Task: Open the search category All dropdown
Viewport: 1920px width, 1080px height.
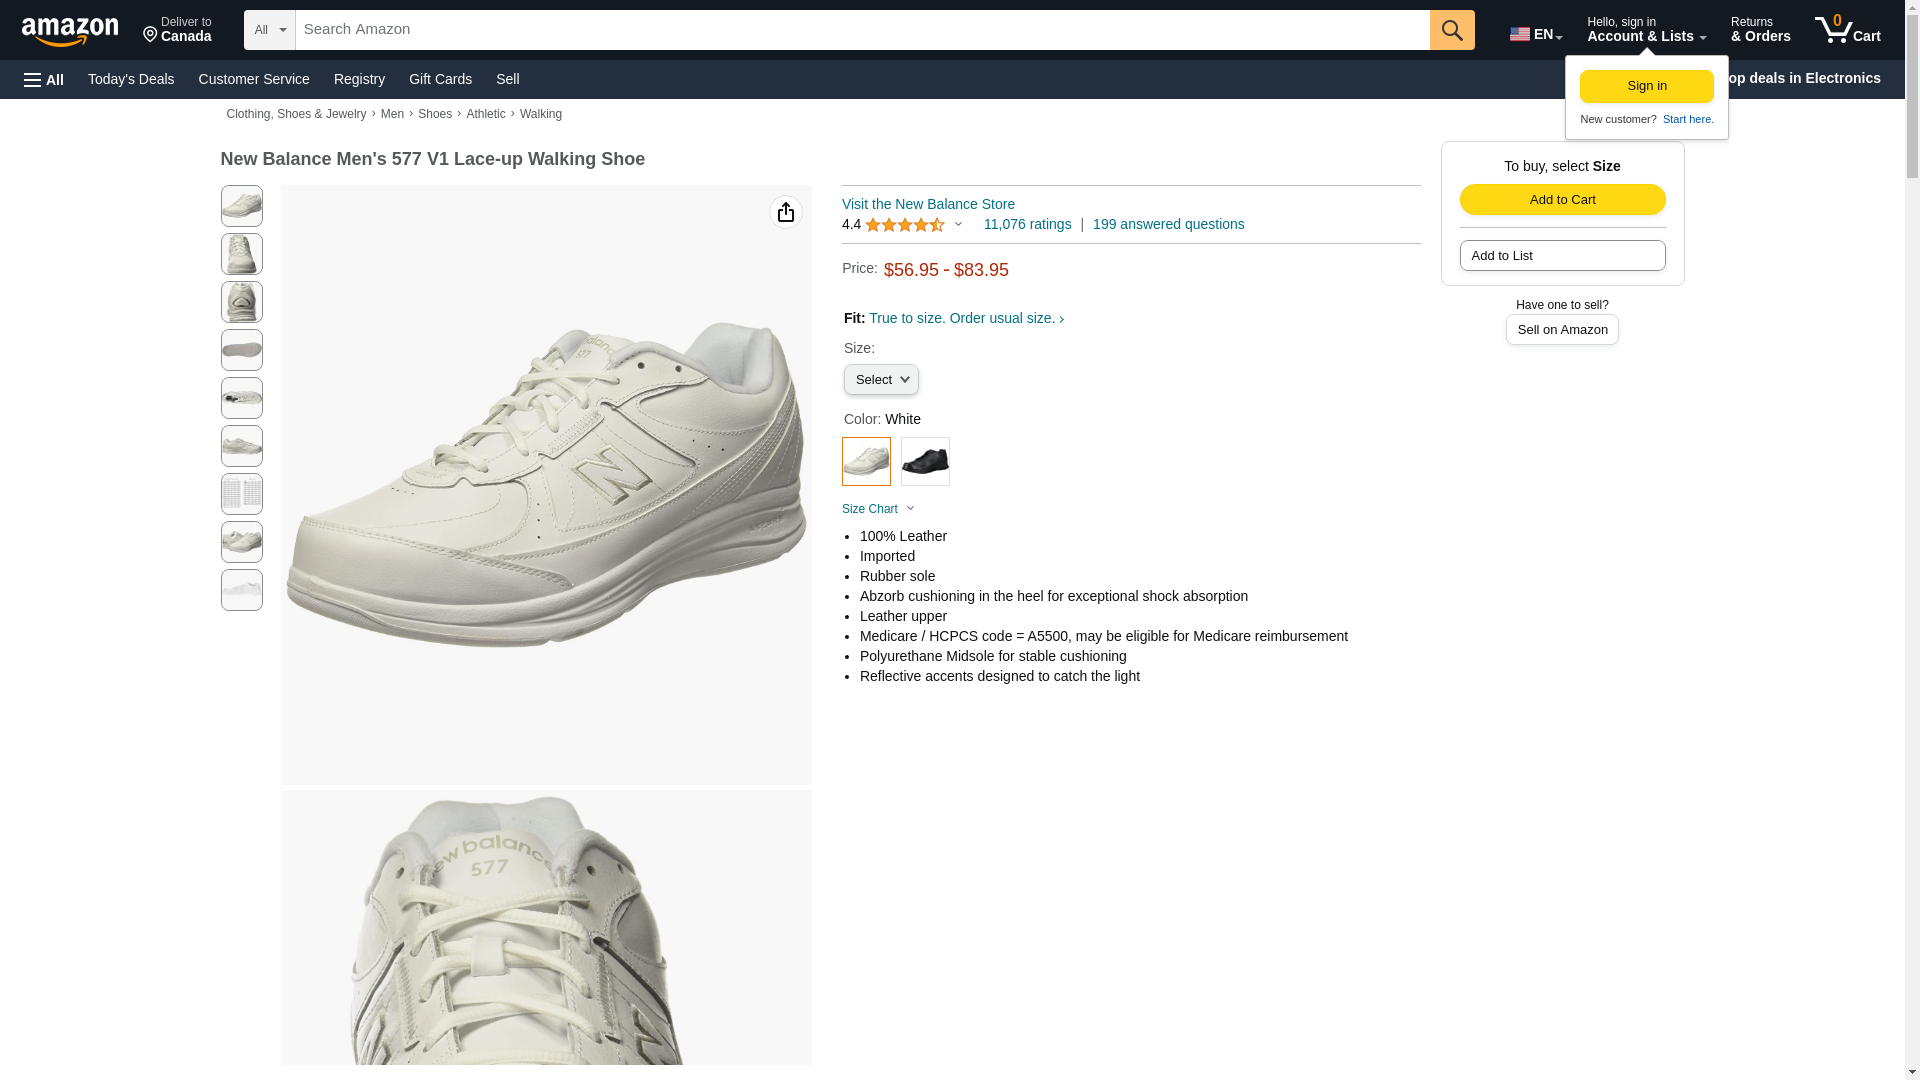Action: (269, 30)
